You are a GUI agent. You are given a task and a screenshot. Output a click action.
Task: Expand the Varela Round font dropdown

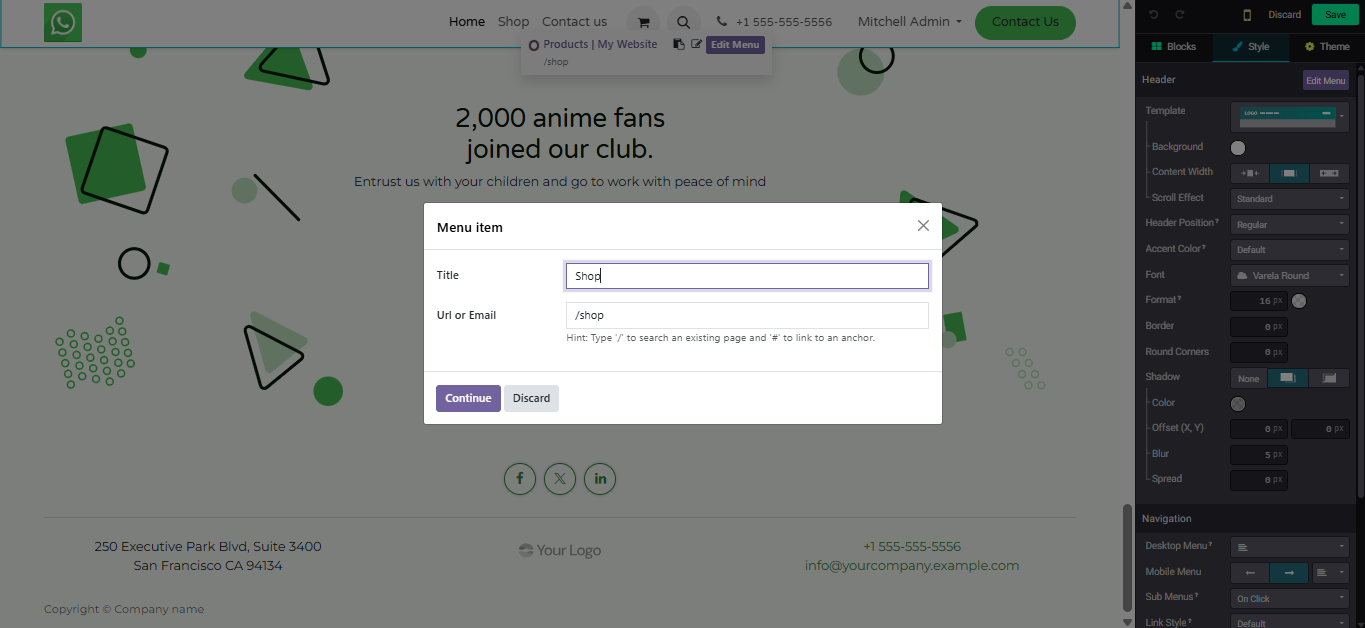[x=1289, y=275]
